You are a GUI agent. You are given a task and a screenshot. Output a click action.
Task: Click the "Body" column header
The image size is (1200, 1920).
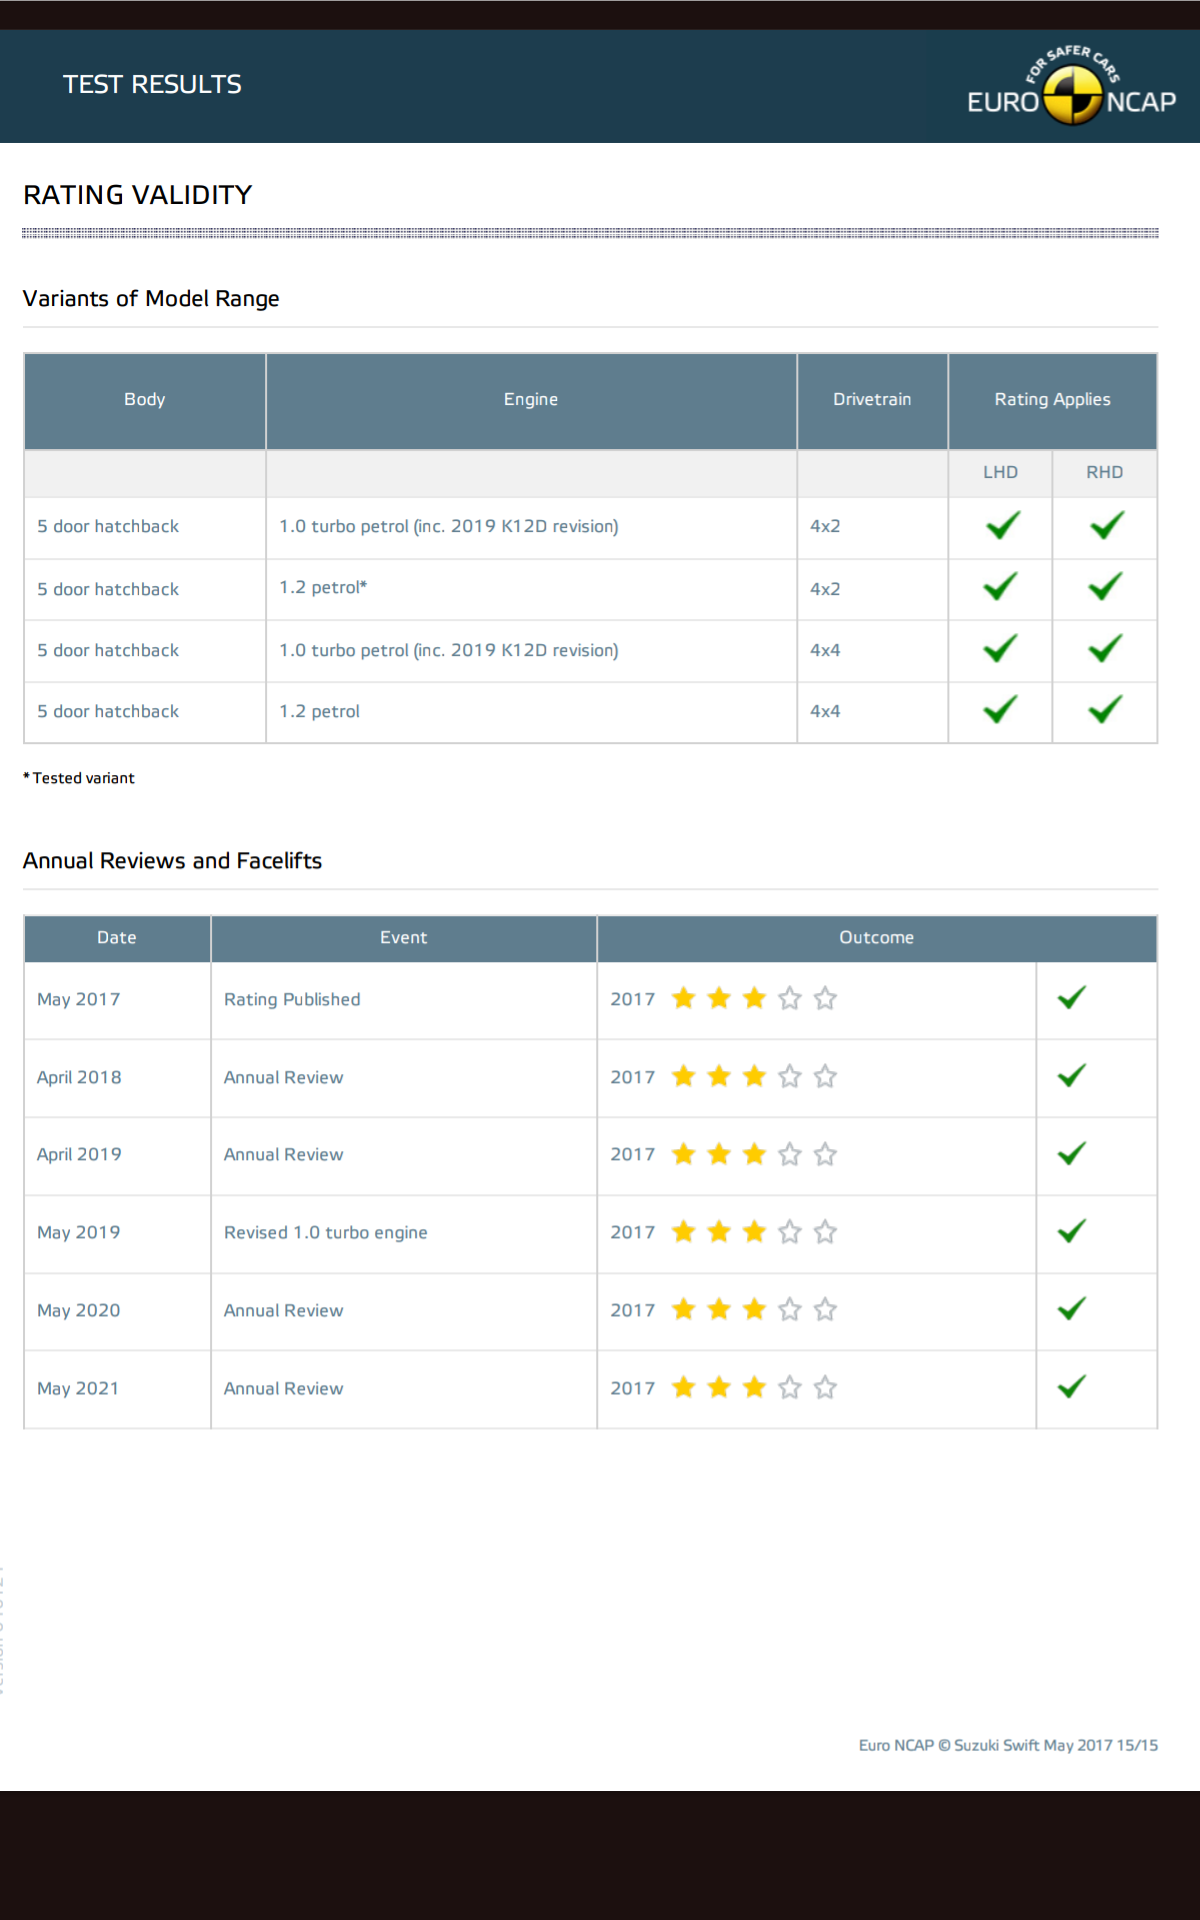pos(145,400)
